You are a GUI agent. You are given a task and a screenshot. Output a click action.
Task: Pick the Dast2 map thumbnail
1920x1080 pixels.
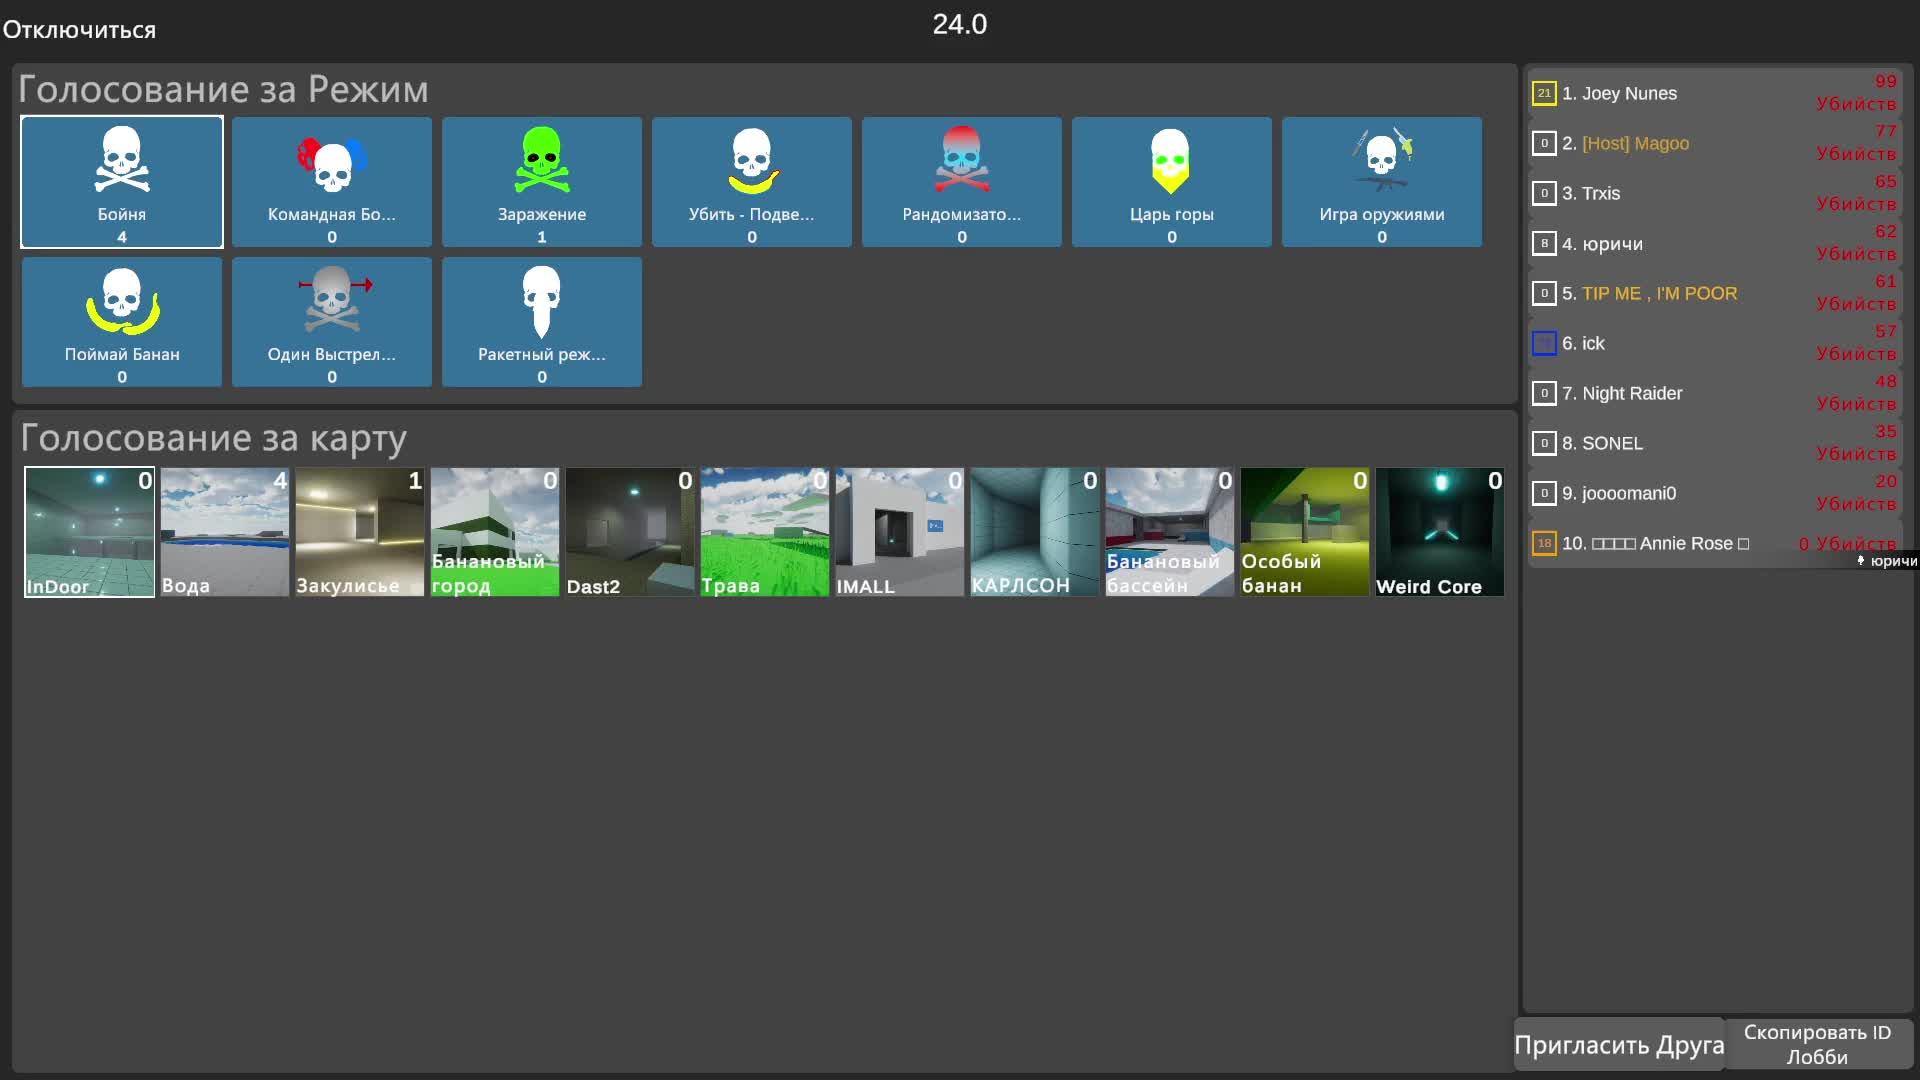629,532
